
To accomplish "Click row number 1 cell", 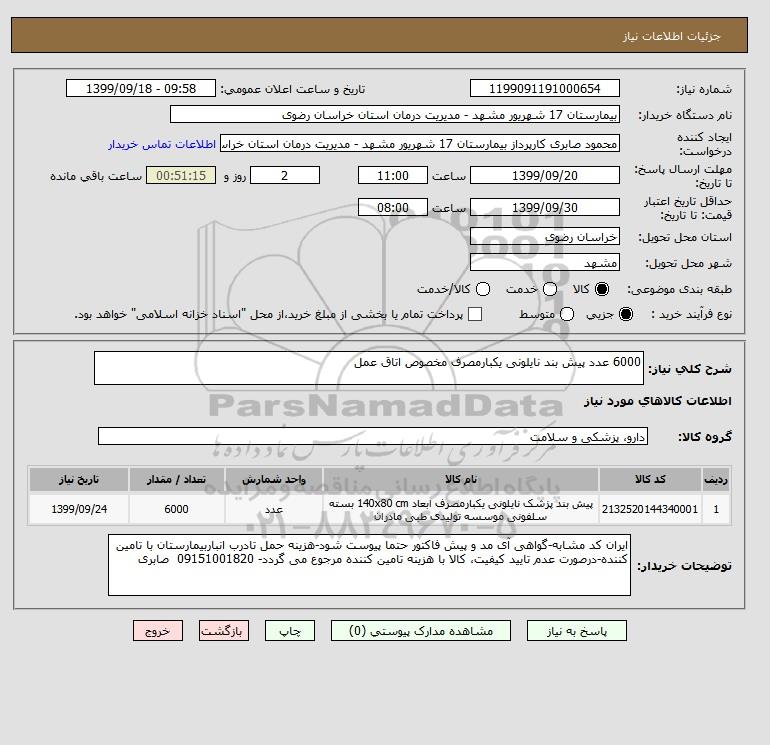I will 716,509.
